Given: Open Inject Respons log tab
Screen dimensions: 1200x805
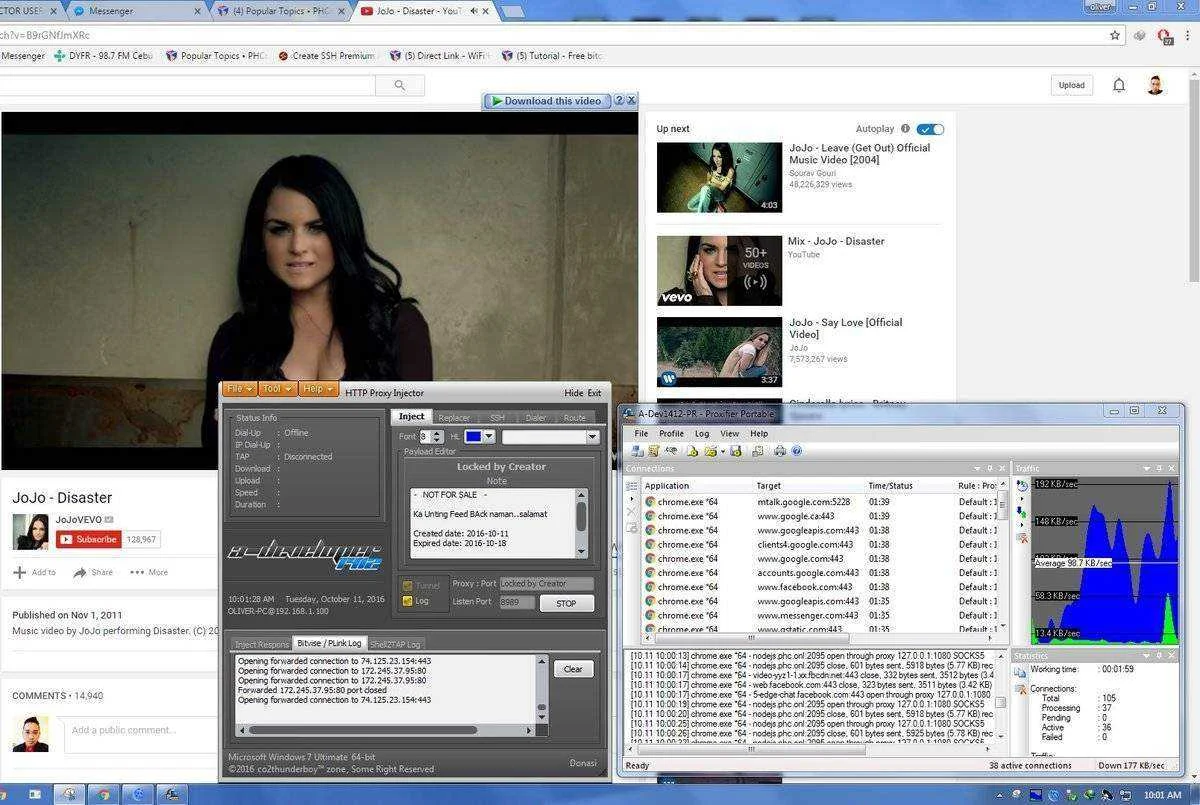Looking at the screenshot, I should pos(261,644).
